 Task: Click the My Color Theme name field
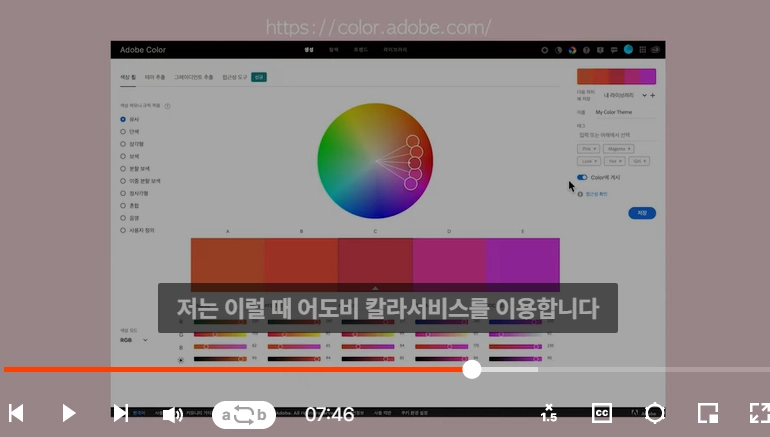pos(625,112)
